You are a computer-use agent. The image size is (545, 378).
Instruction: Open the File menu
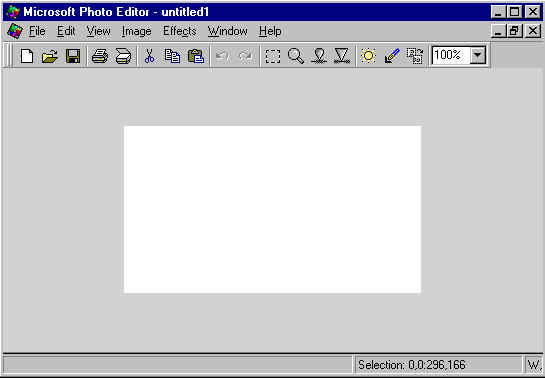37,31
